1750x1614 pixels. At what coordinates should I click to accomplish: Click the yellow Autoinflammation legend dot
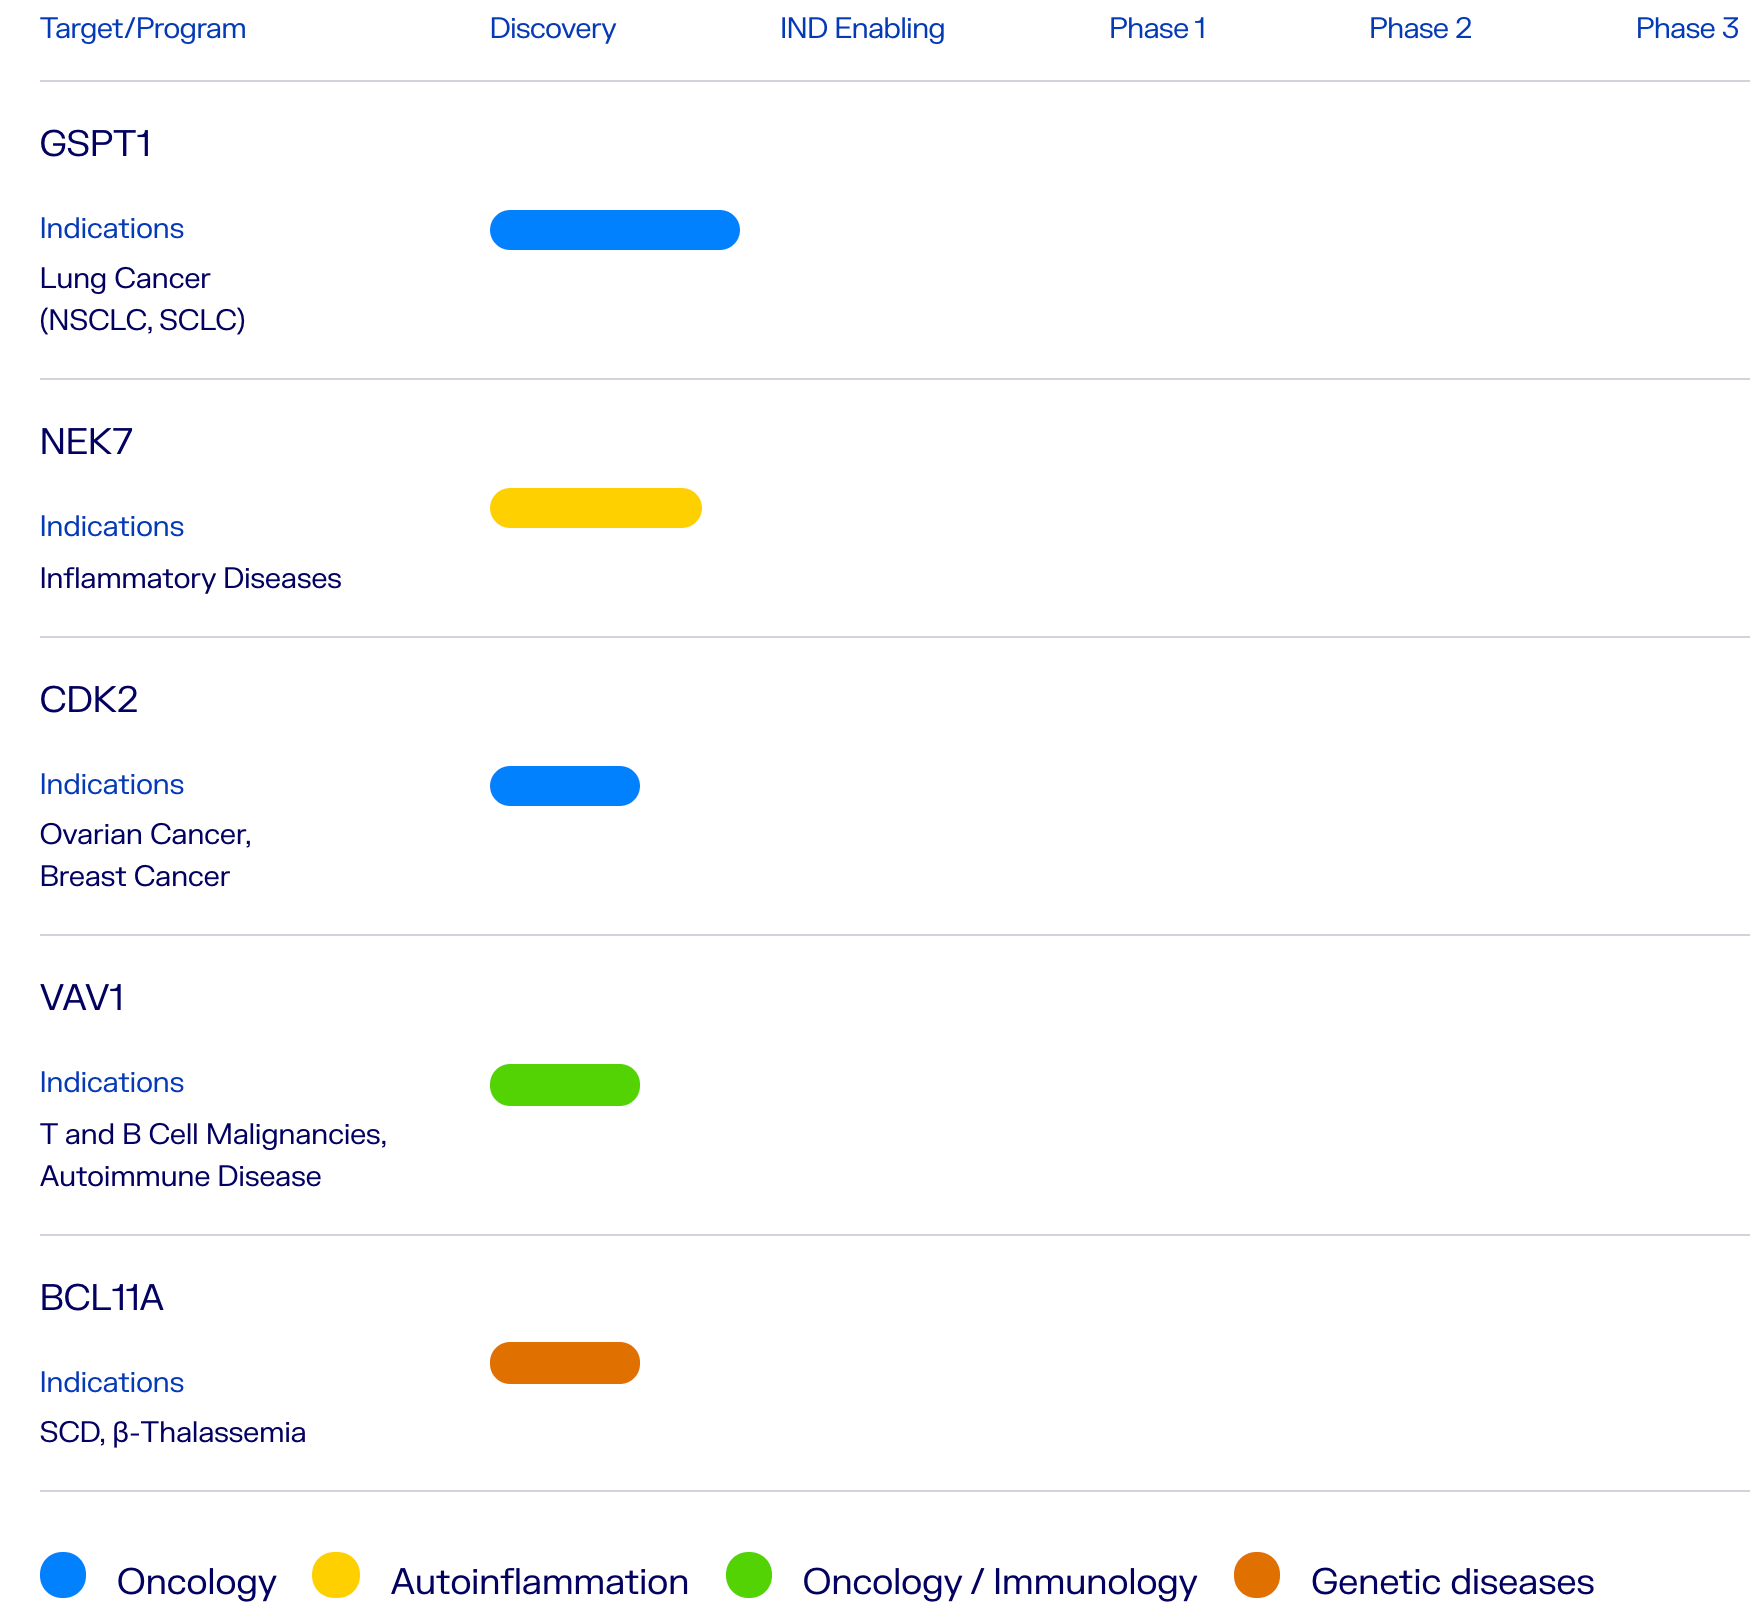(336, 1575)
